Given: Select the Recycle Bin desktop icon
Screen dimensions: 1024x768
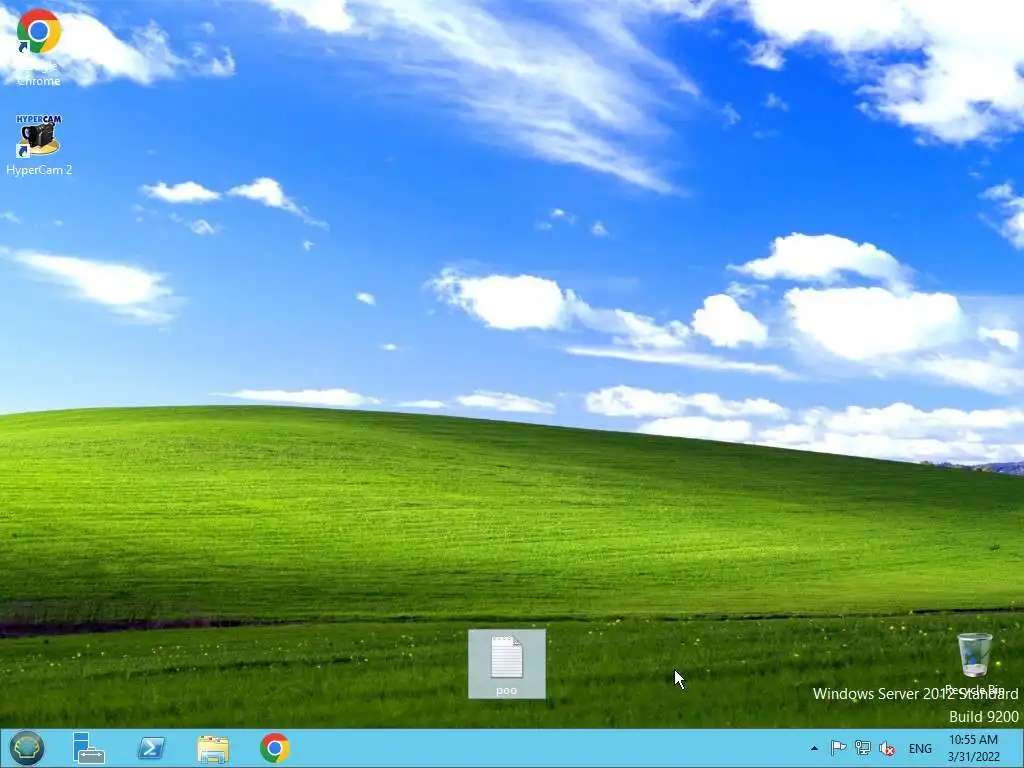Looking at the screenshot, I should click(974, 663).
